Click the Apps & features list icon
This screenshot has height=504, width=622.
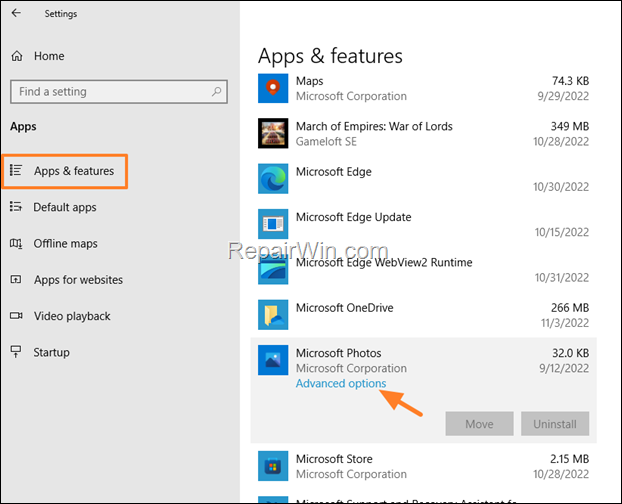[16, 170]
